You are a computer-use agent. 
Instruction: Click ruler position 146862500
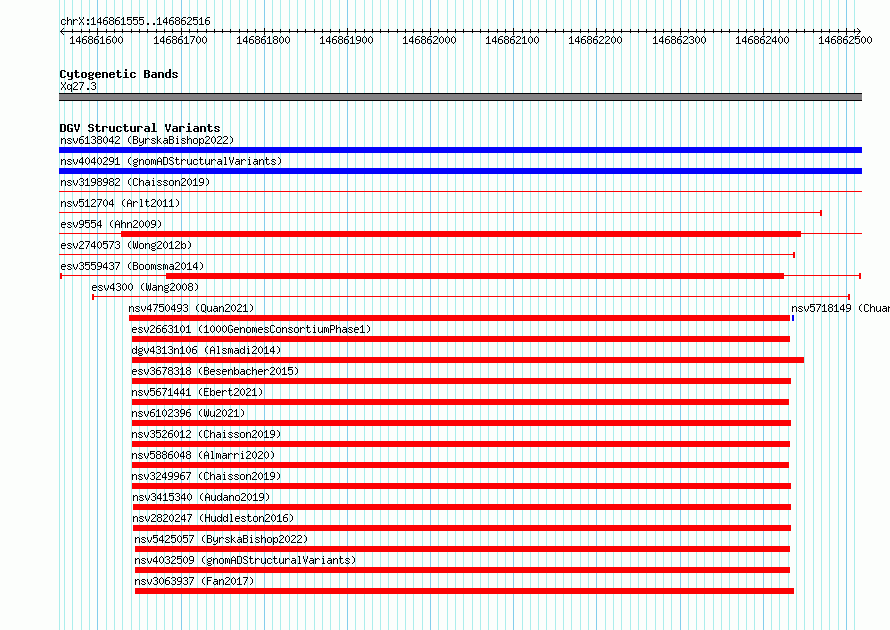[x=845, y=40]
